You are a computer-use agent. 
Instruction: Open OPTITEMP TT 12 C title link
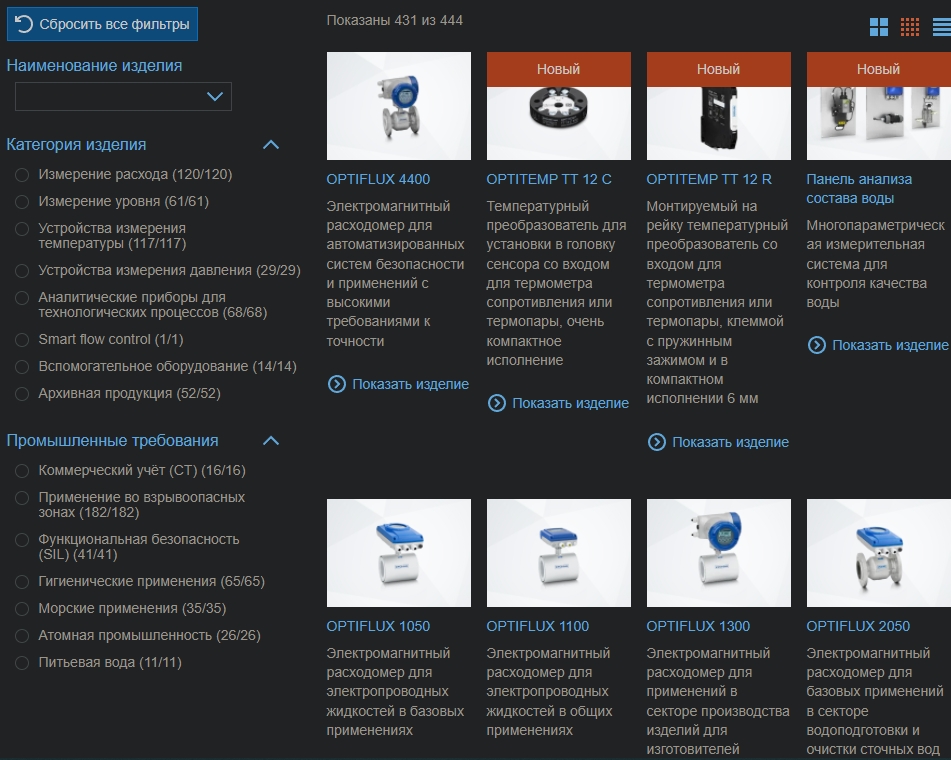tap(549, 180)
